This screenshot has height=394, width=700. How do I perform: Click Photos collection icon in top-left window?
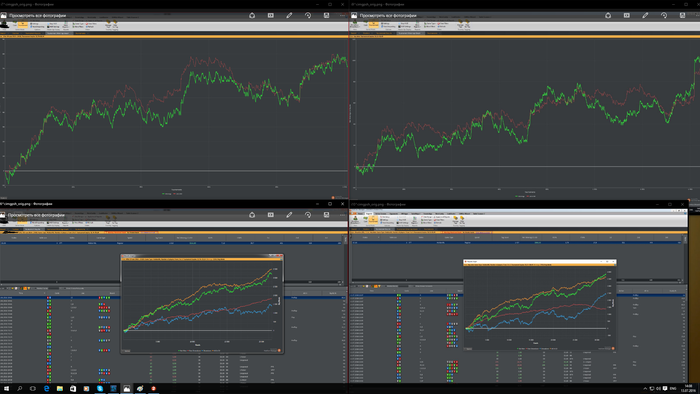point(4,15)
